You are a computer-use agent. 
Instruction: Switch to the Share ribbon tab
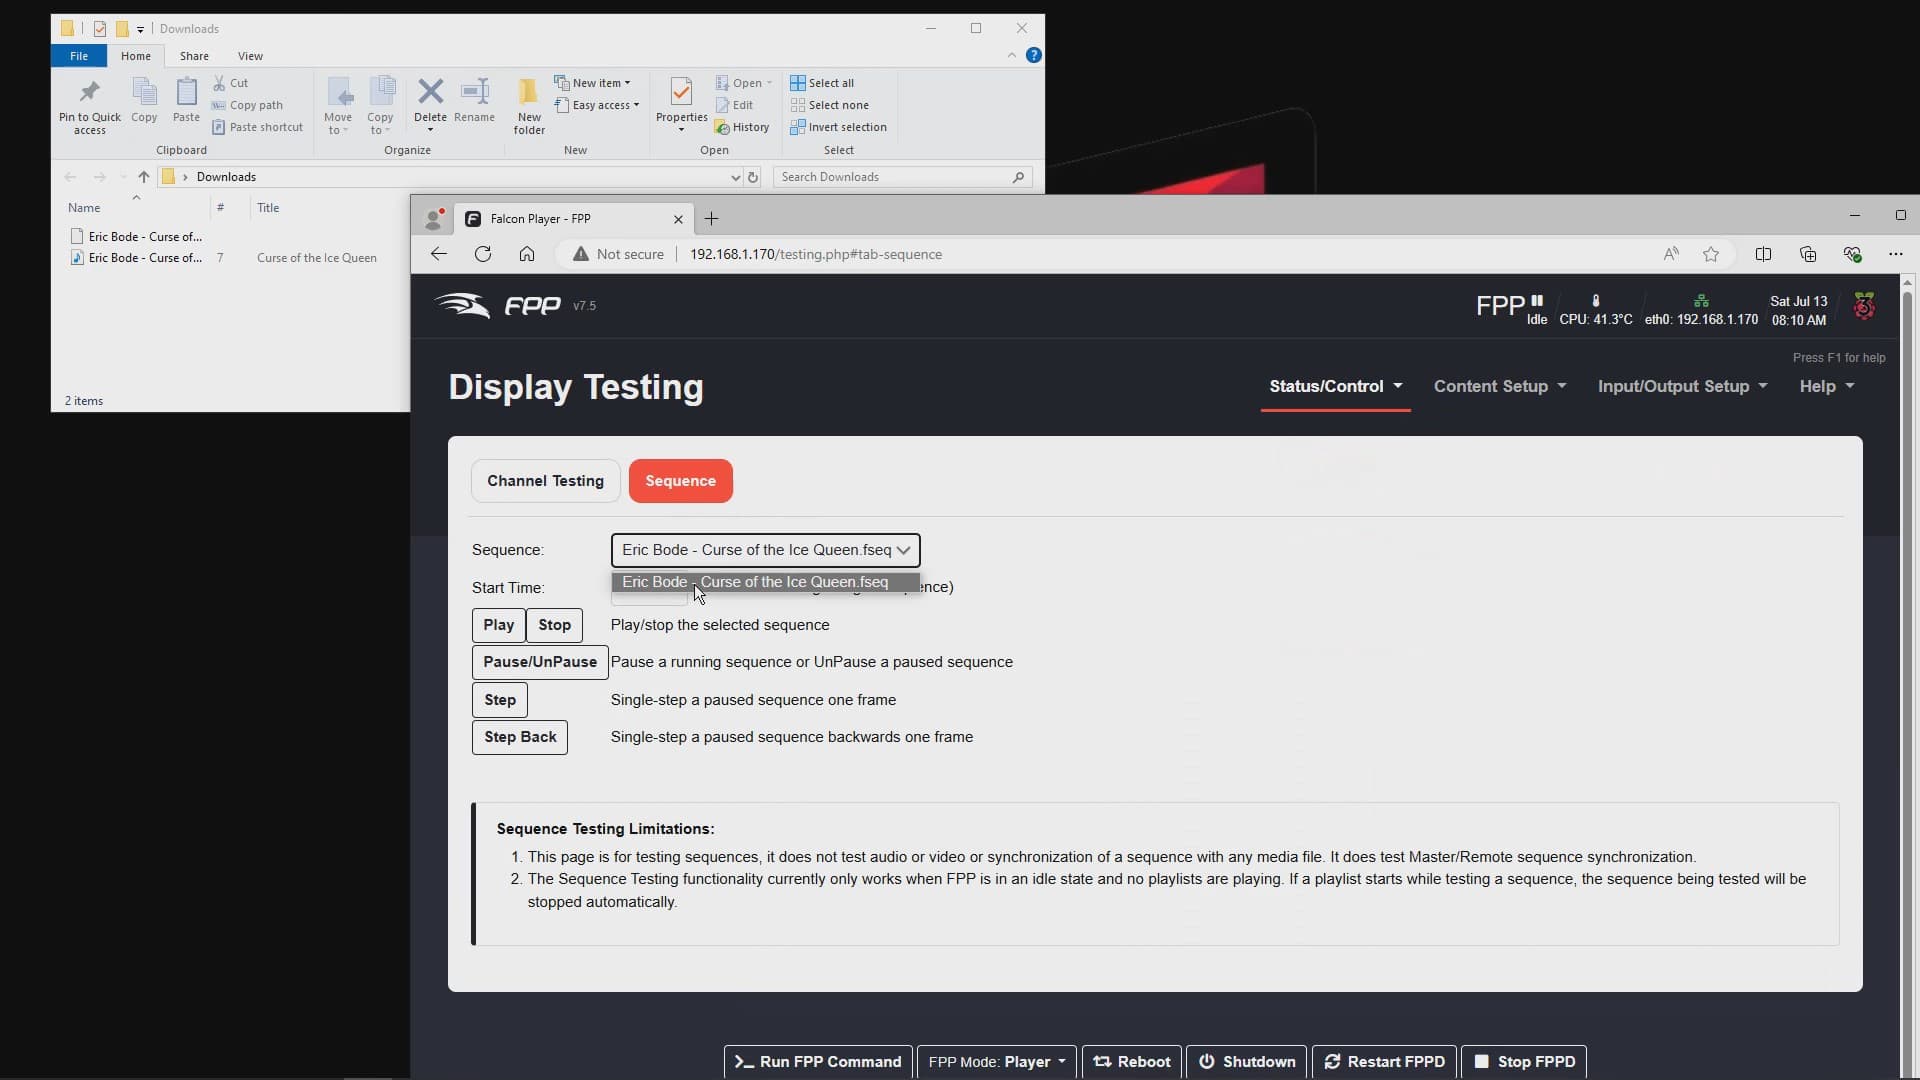(x=194, y=56)
